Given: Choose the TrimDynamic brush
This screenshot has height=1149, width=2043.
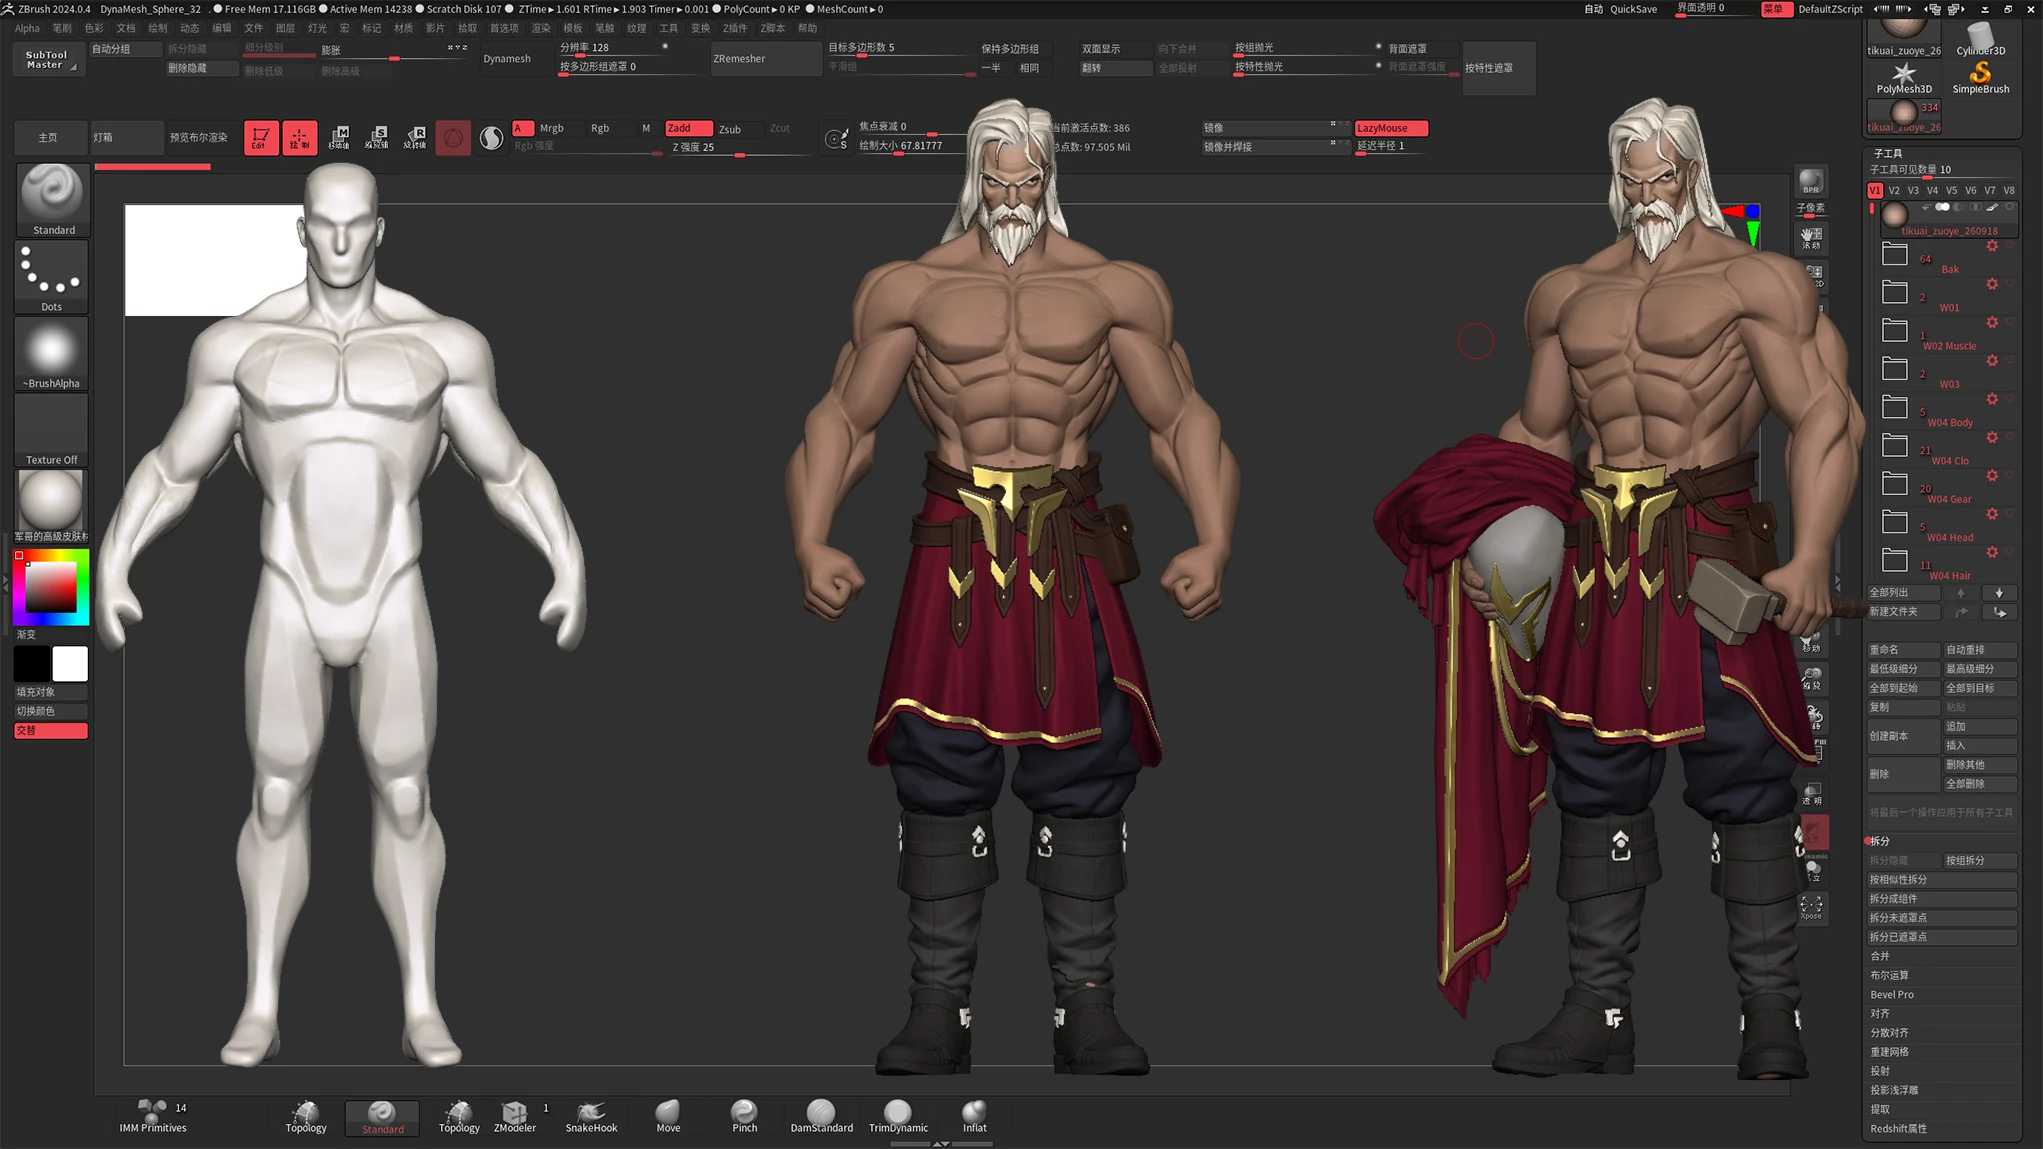Looking at the screenshot, I should point(898,1117).
